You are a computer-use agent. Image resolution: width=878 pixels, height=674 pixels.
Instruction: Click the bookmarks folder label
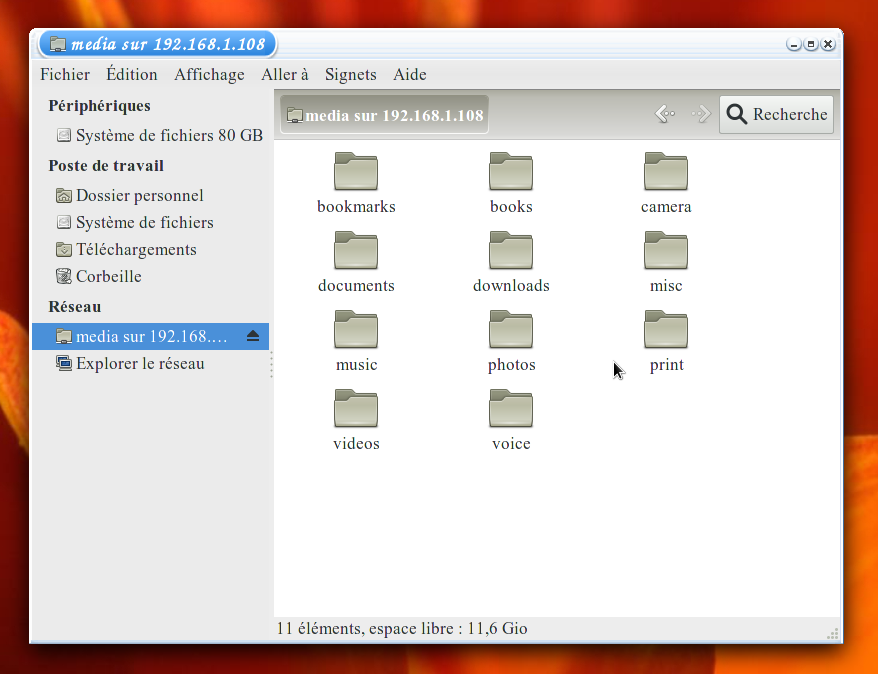pos(356,207)
